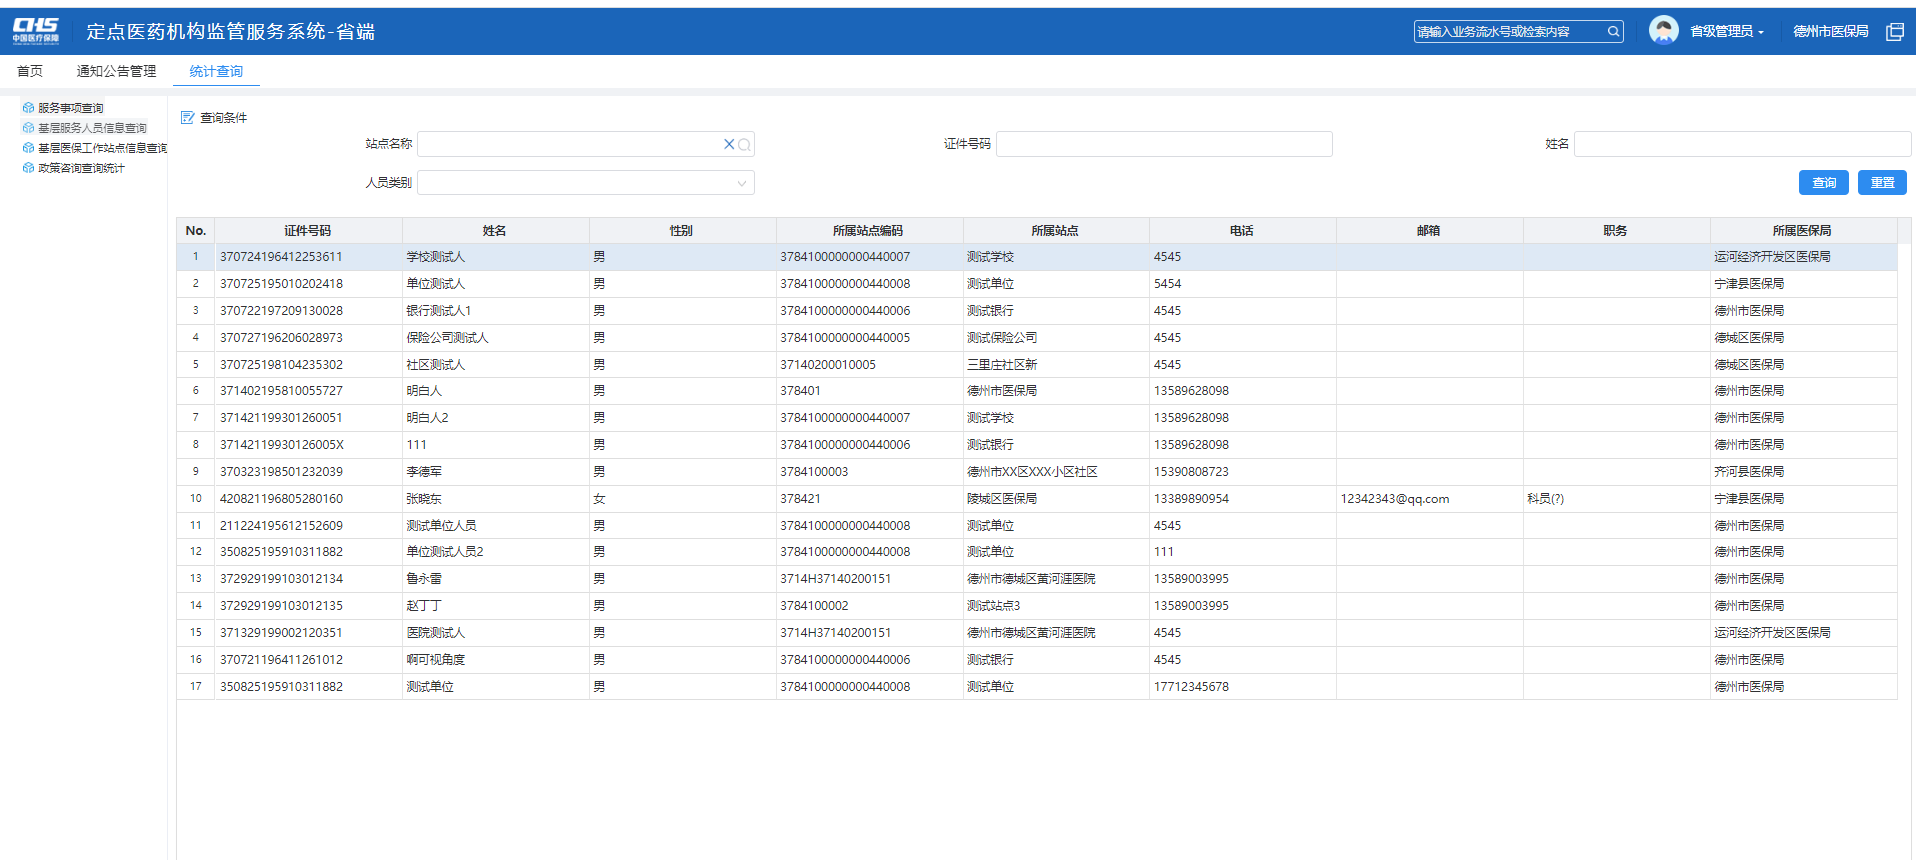Open the 通知公告管理 tab
This screenshot has width=1916, height=860.
pos(116,71)
